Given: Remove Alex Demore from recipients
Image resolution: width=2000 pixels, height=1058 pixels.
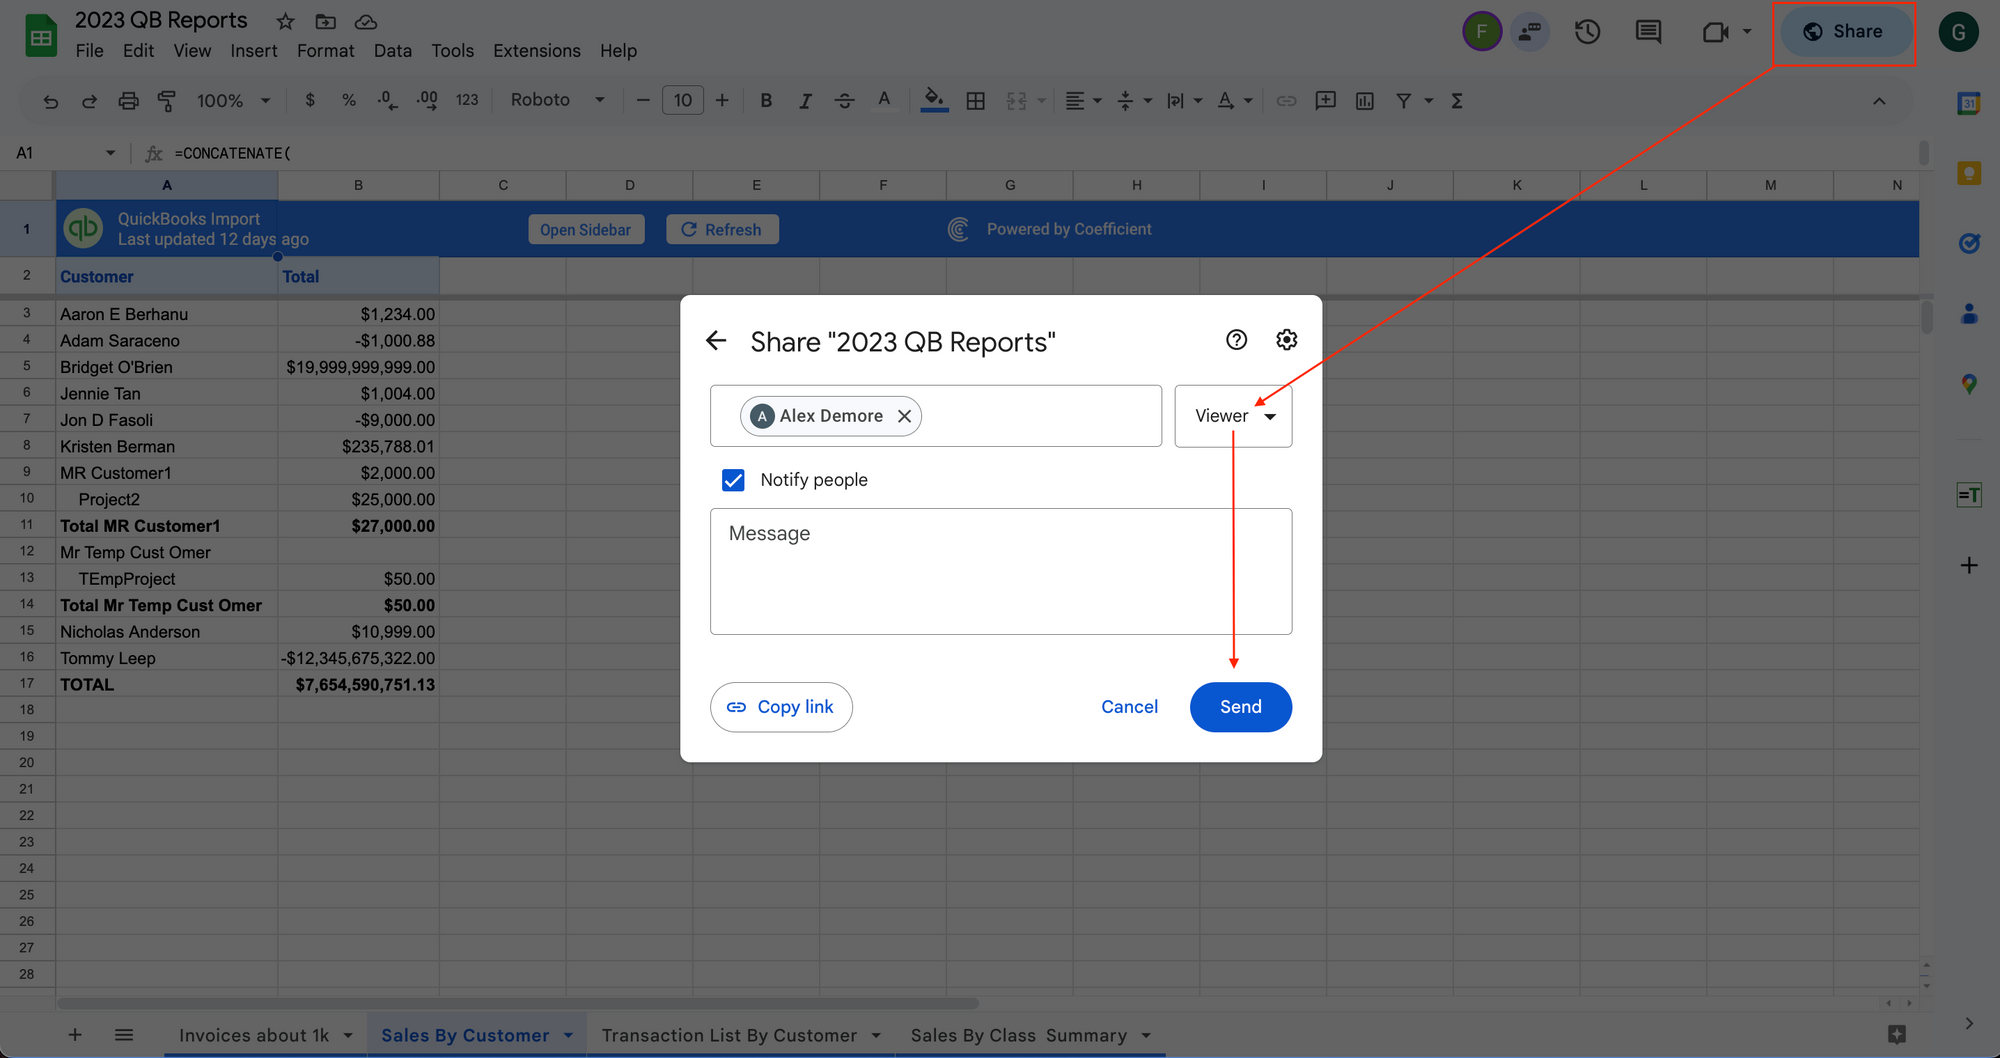Looking at the screenshot, I should click(x=904, y=416).
